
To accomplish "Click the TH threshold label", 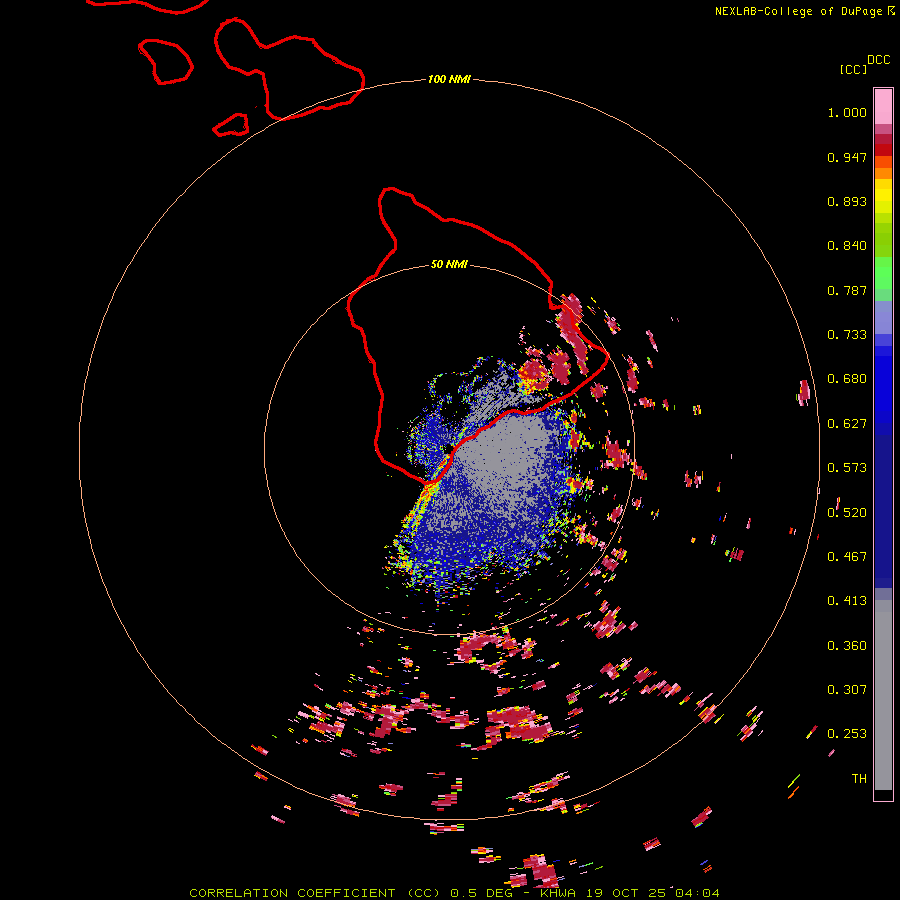I will coord(859,779).
